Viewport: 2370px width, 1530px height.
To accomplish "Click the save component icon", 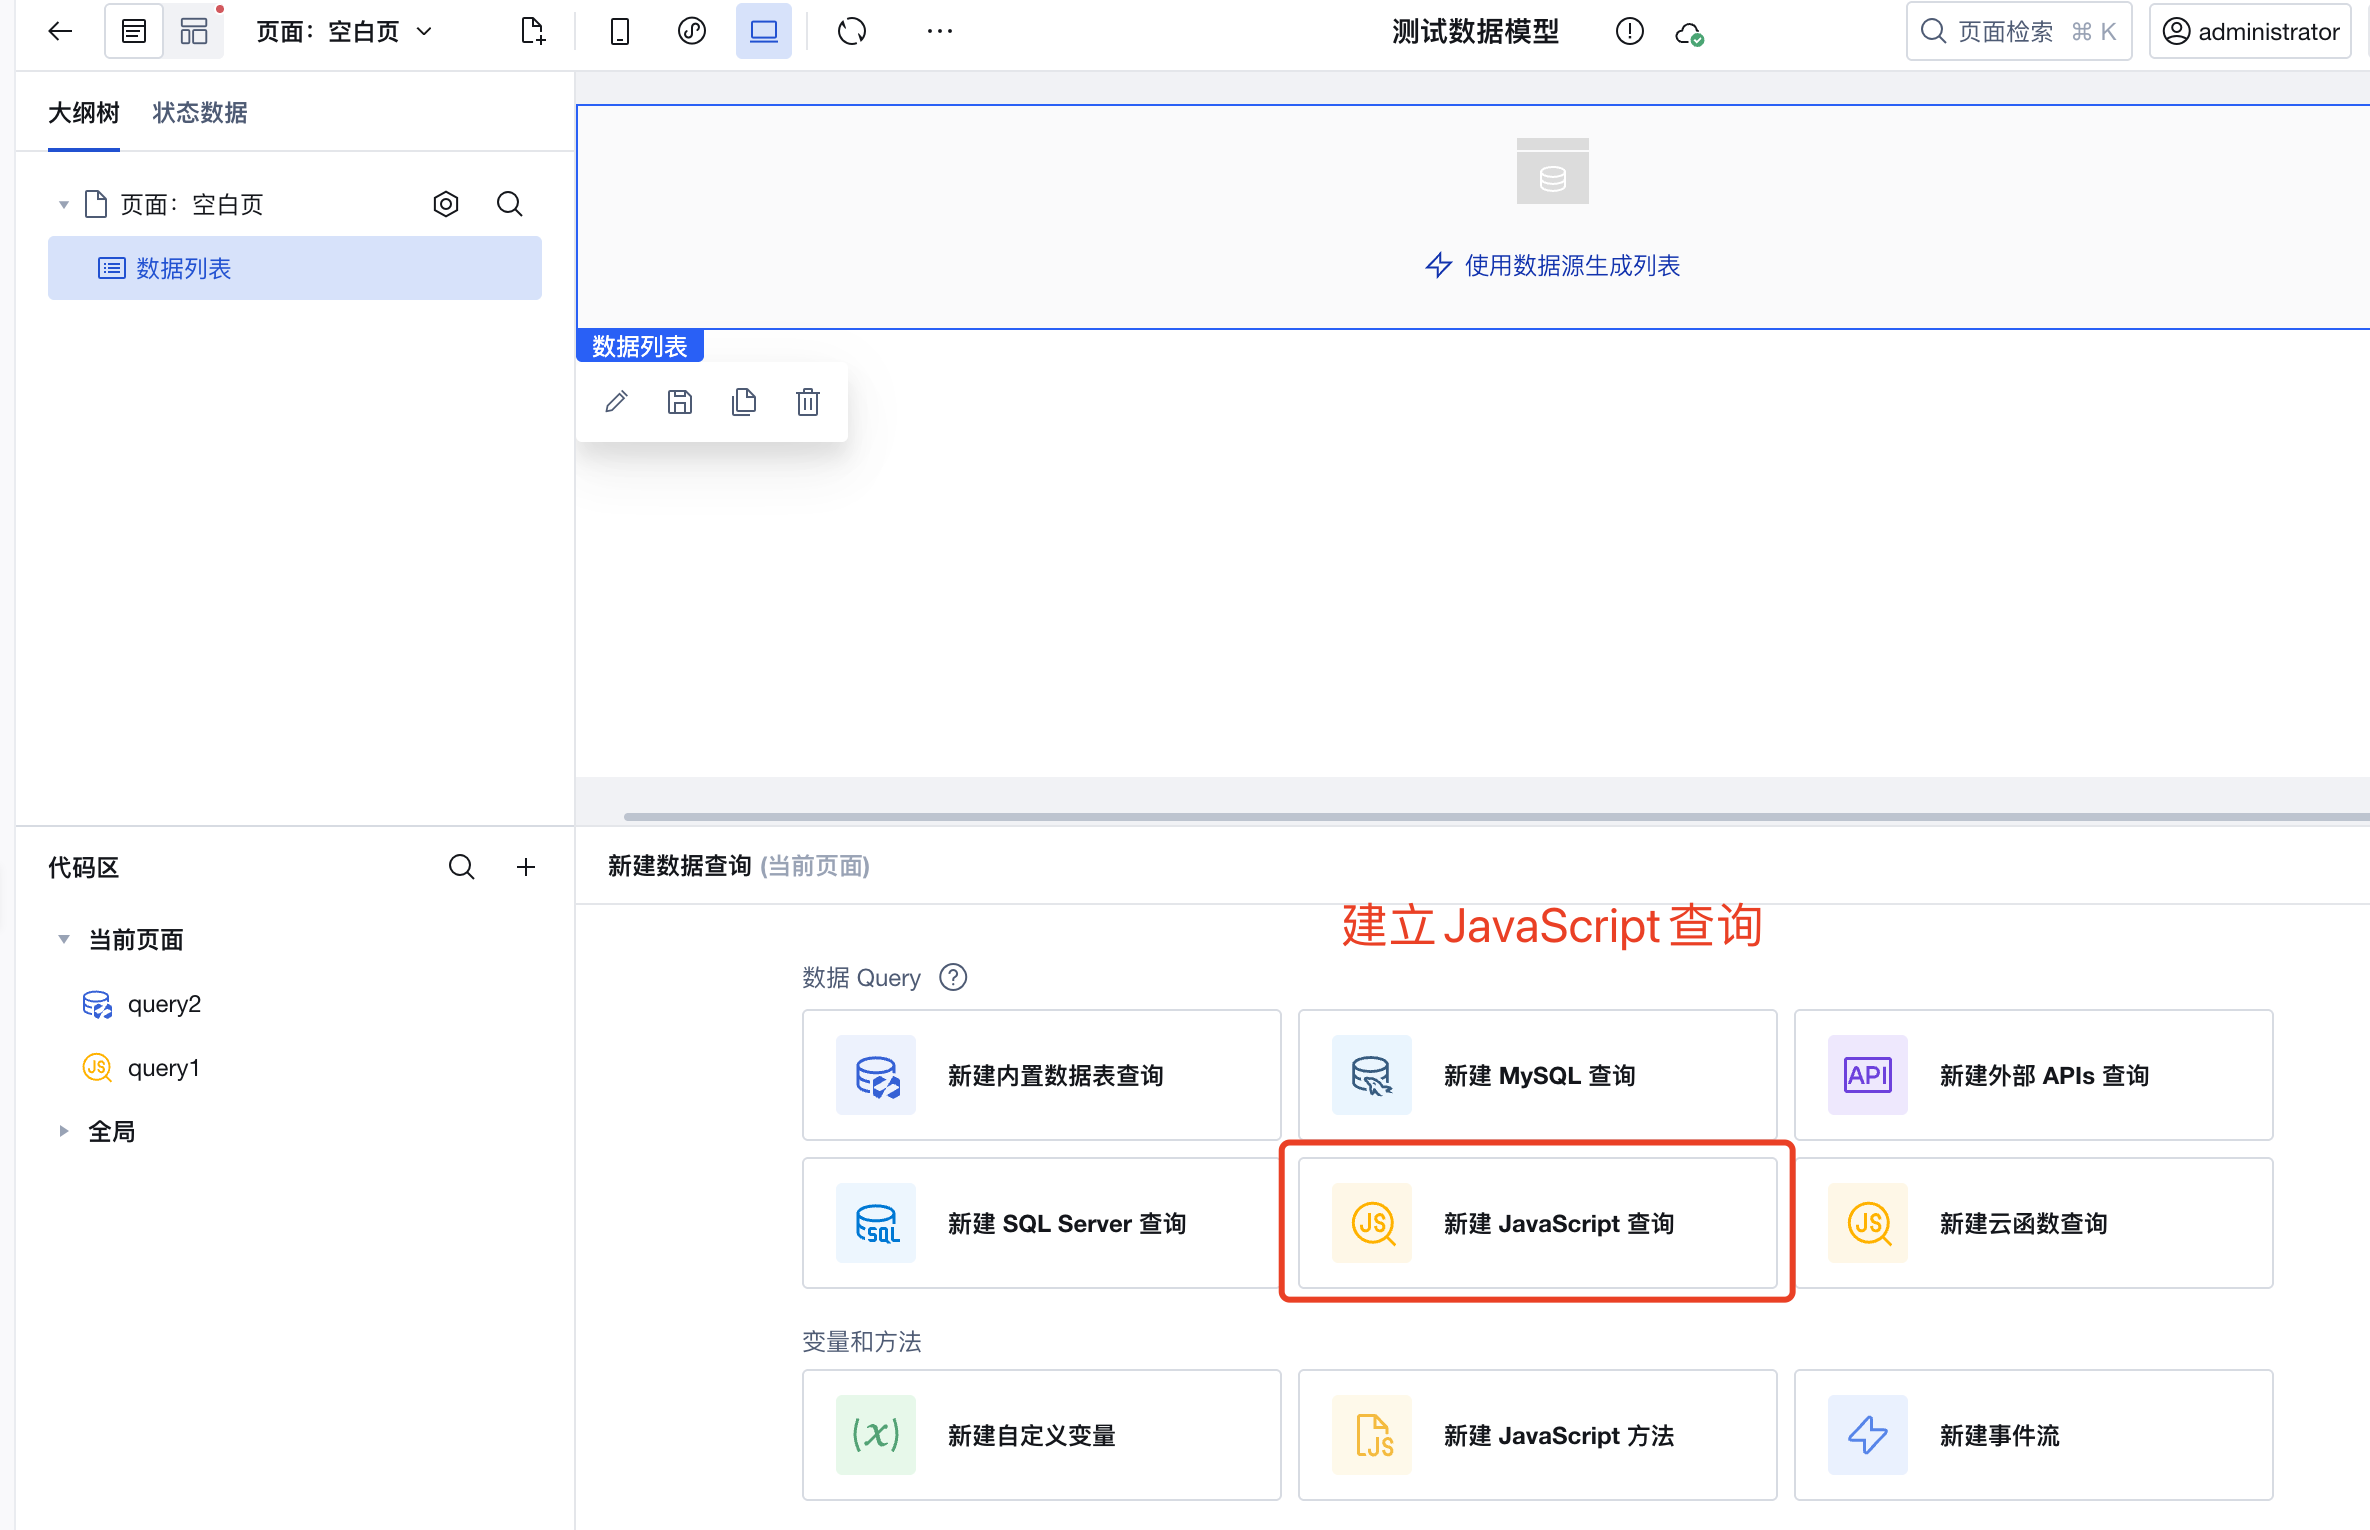I will (x=680, y=402).
